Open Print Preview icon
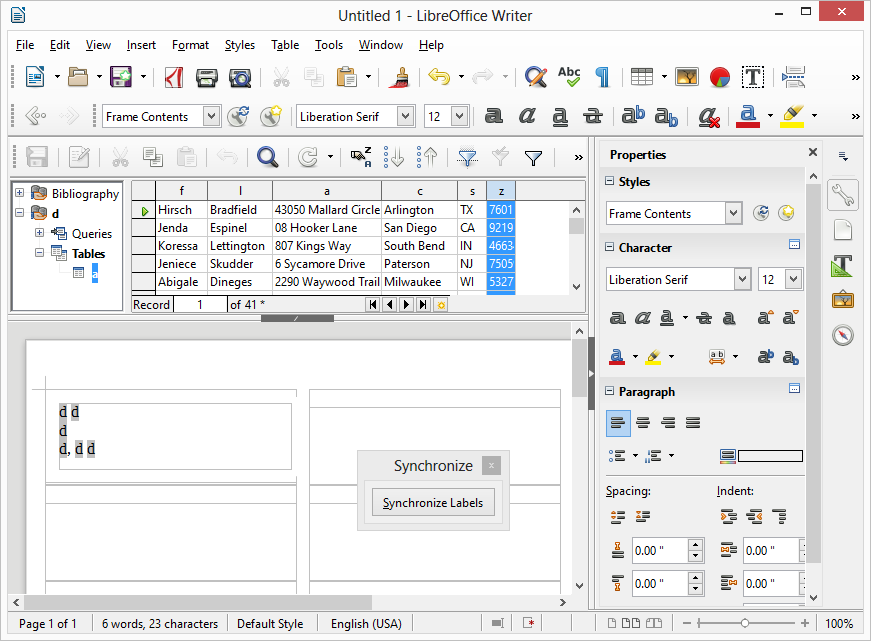 [240, 77]
